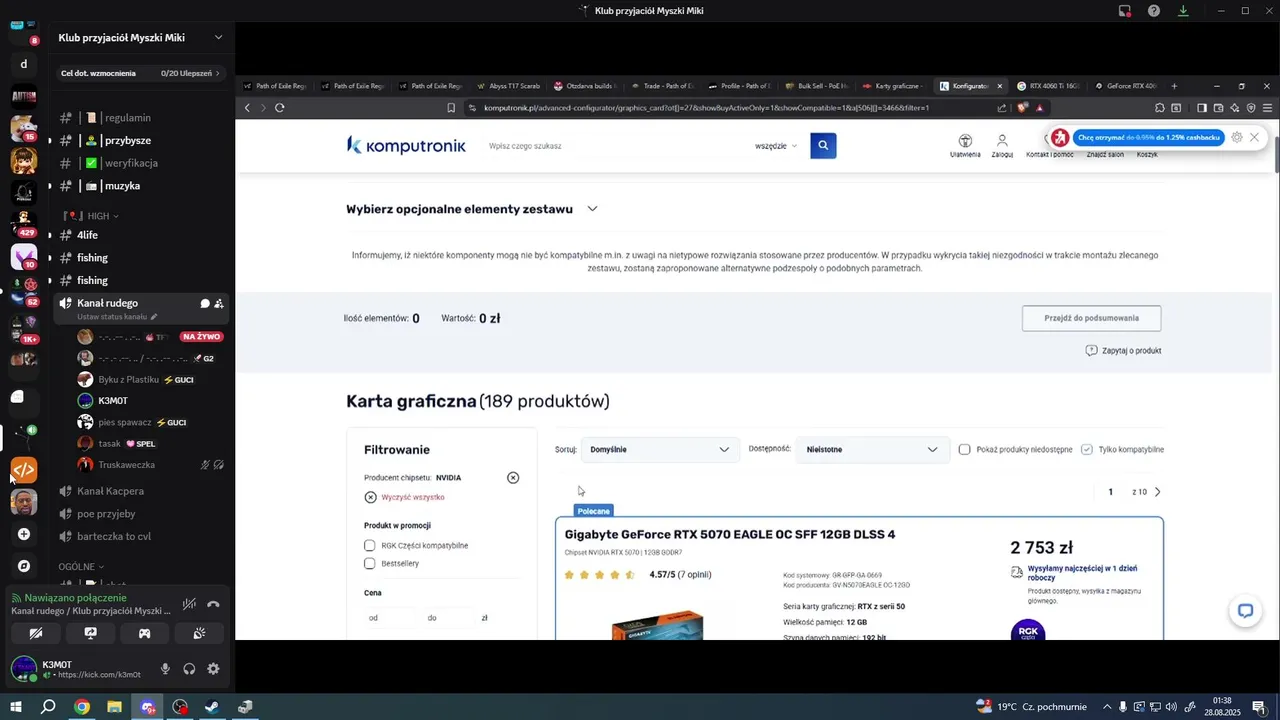Image resolution: width=1280 pixels, height=720 pixels.
Task: Check Bestsellery filter checkbox
Action: tap(370, 564)
